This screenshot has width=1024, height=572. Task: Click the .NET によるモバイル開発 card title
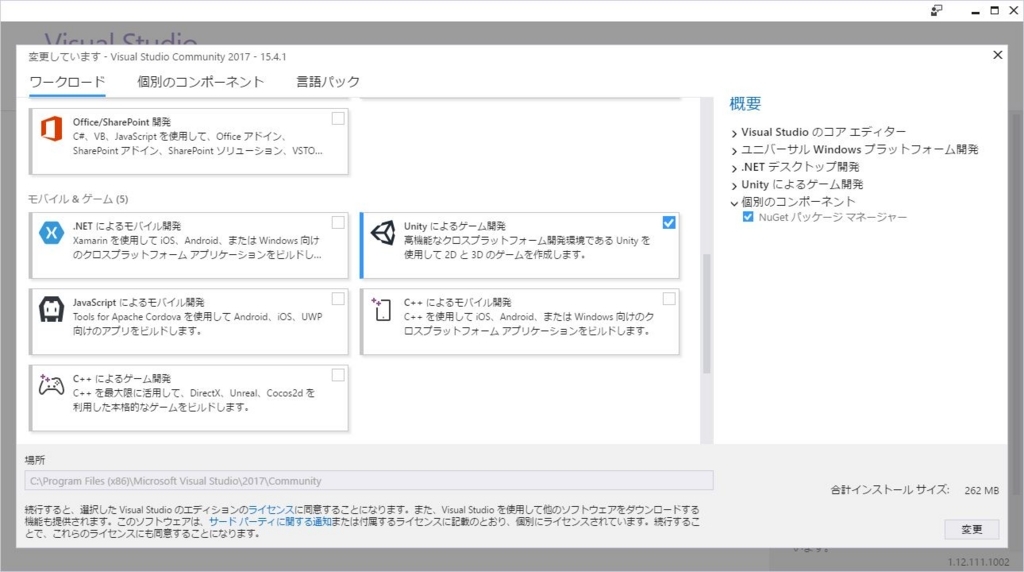tap(127, 226)
